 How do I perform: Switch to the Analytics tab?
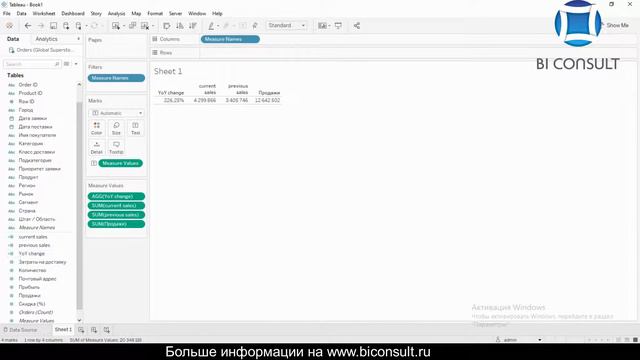tap(47, 39)
